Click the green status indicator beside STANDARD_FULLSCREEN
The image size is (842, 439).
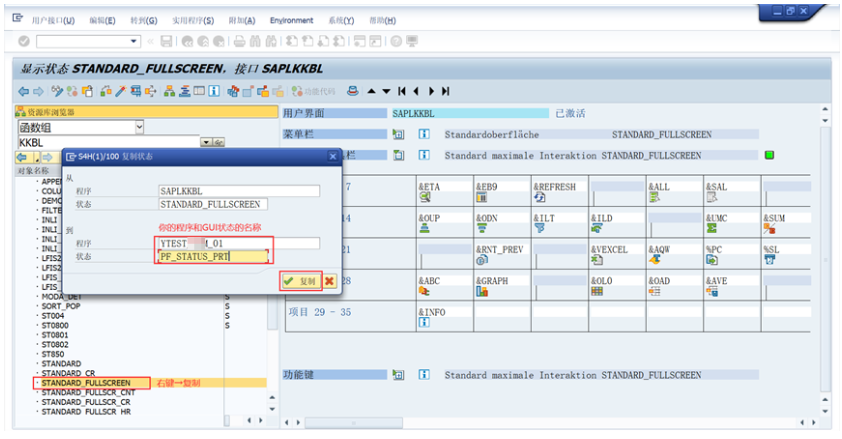(770, 155)
